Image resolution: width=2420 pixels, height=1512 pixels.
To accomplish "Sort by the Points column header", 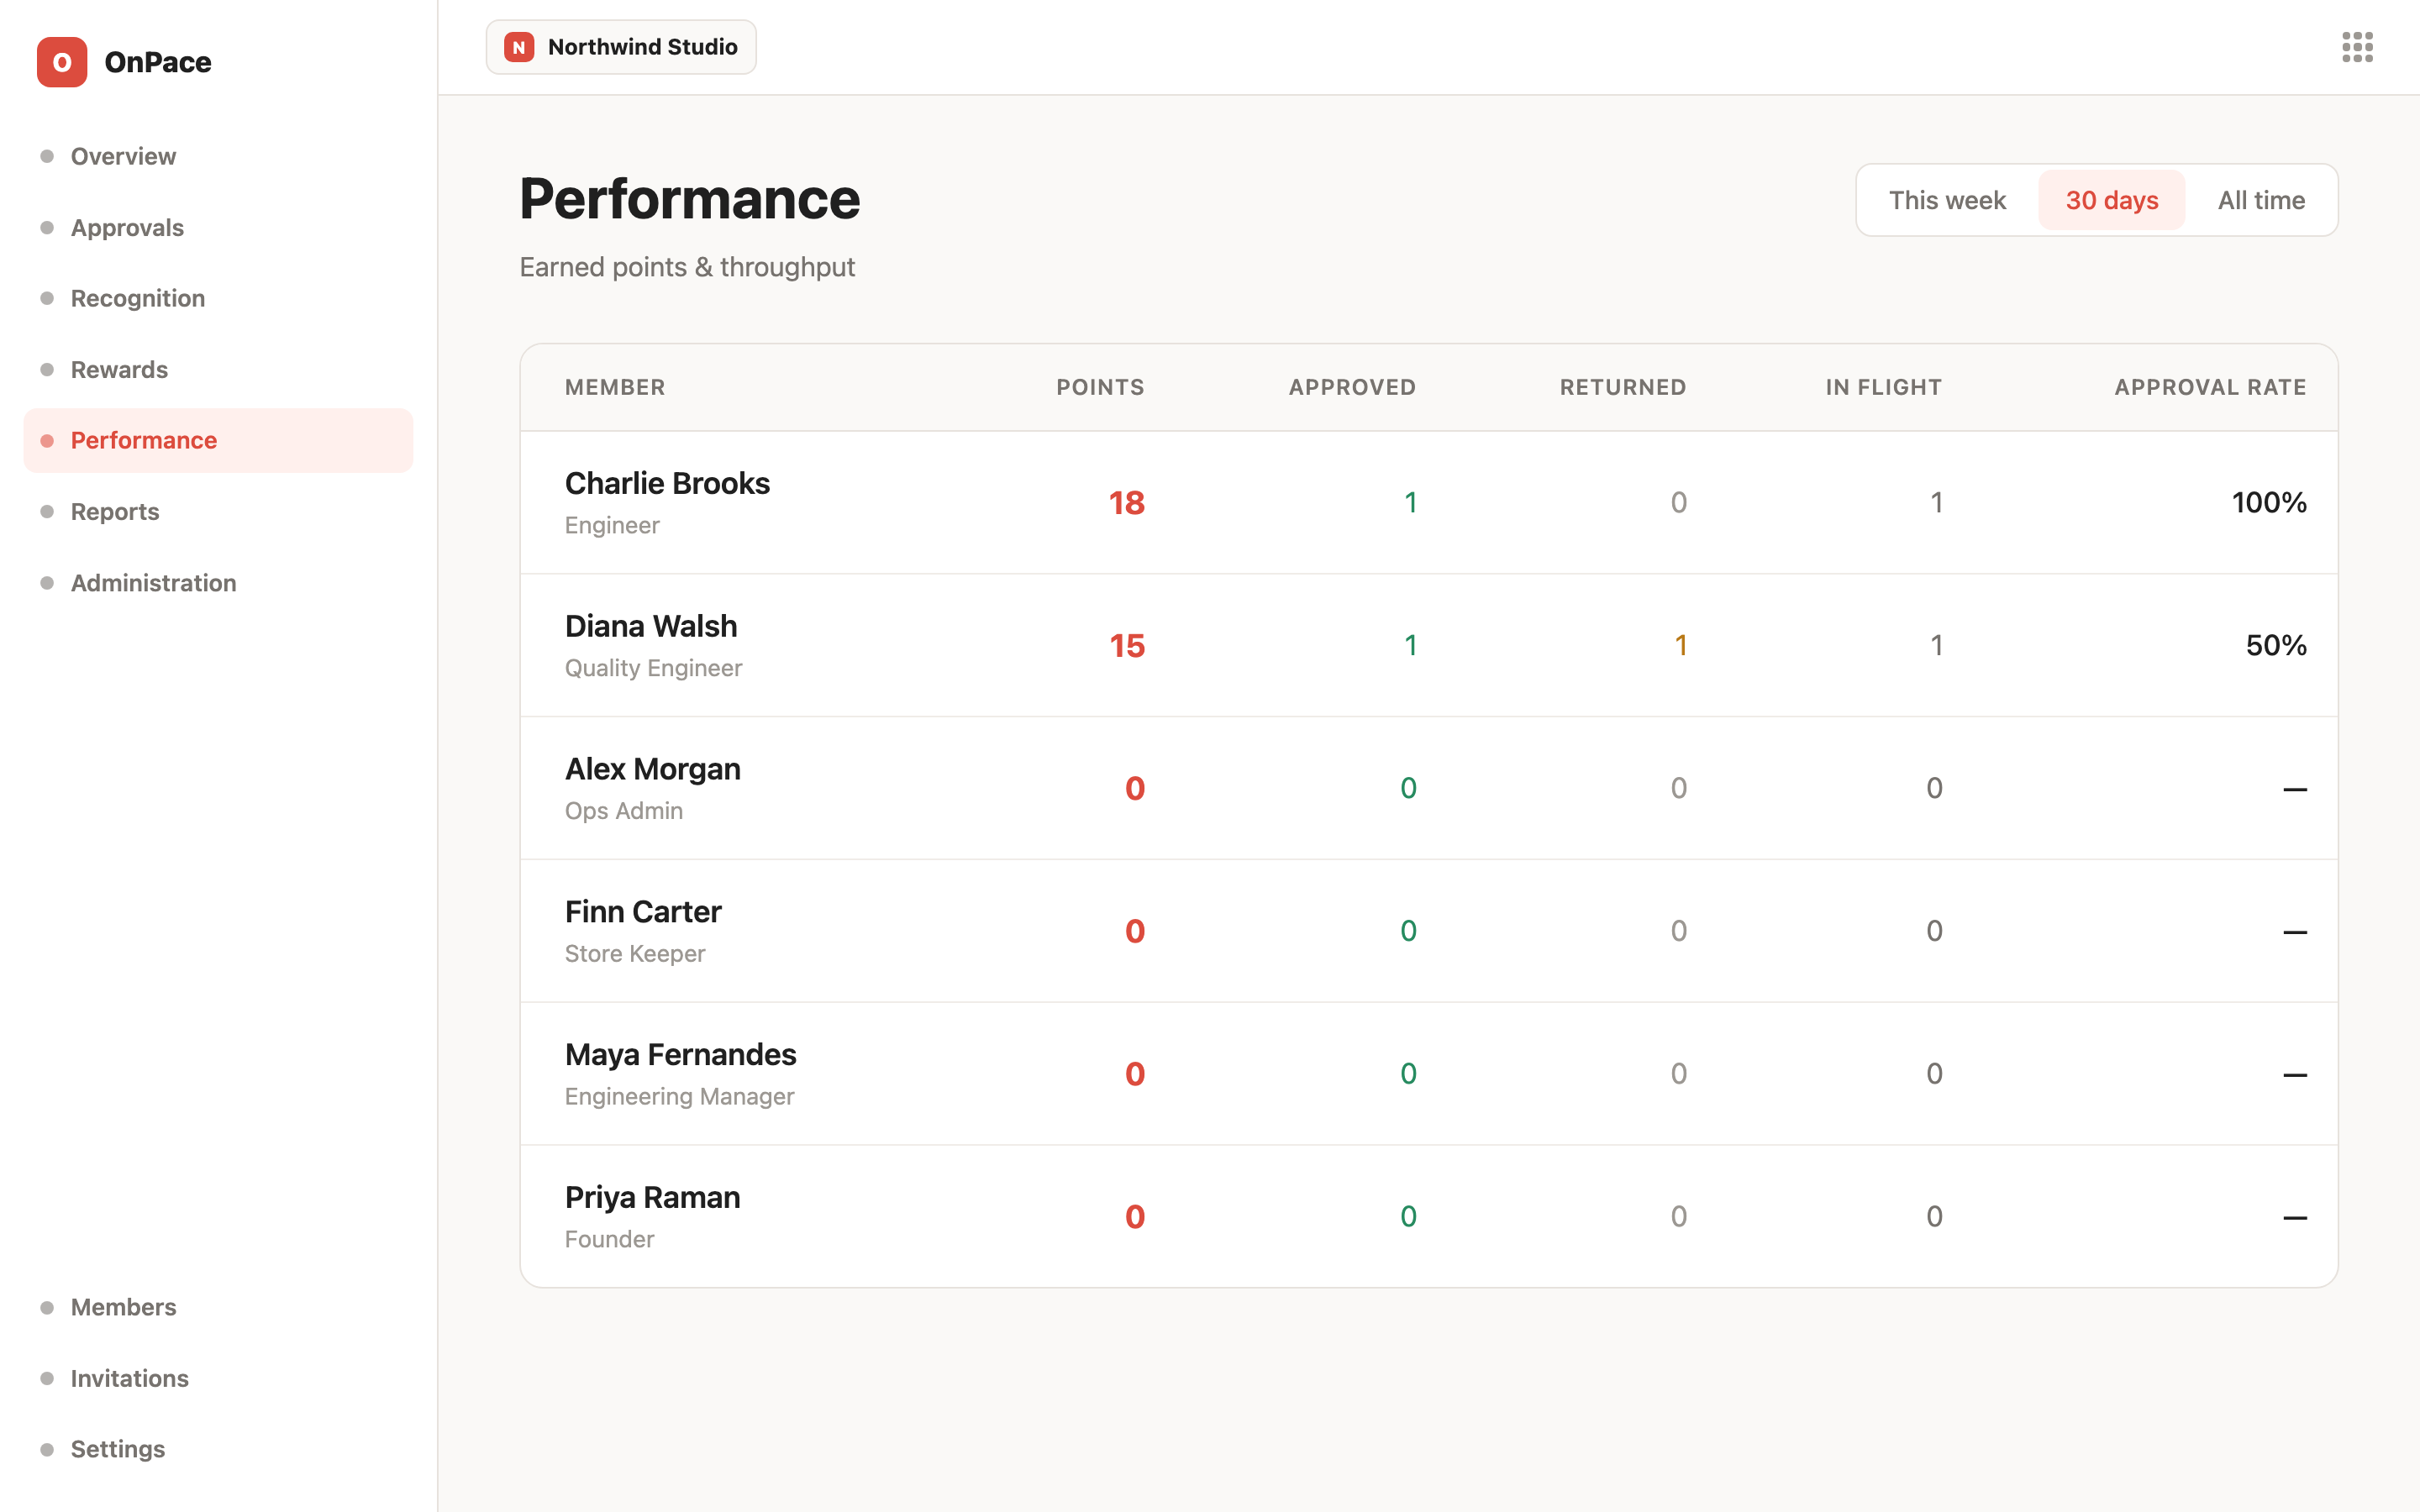I will point(1100,387).
